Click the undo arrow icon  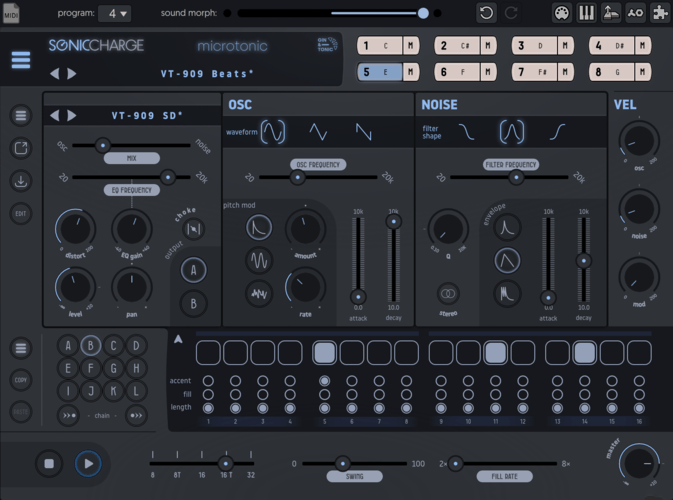pos(486,13)
